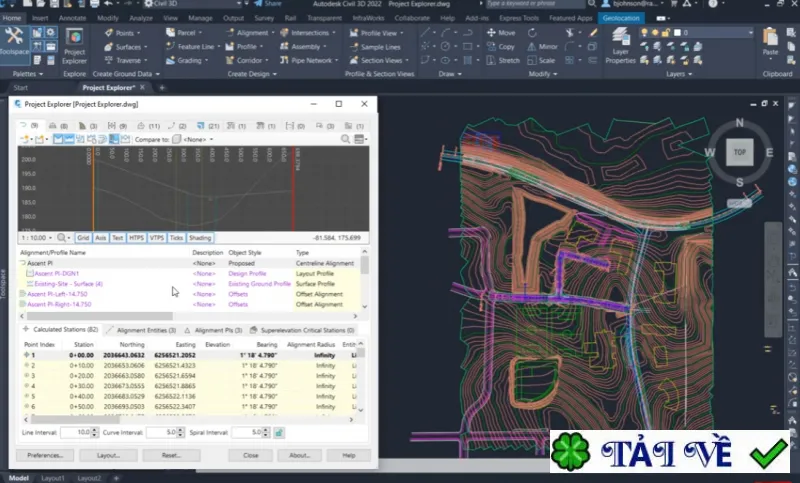Toggle the Shading button in profile view

(x=200, y=238)
